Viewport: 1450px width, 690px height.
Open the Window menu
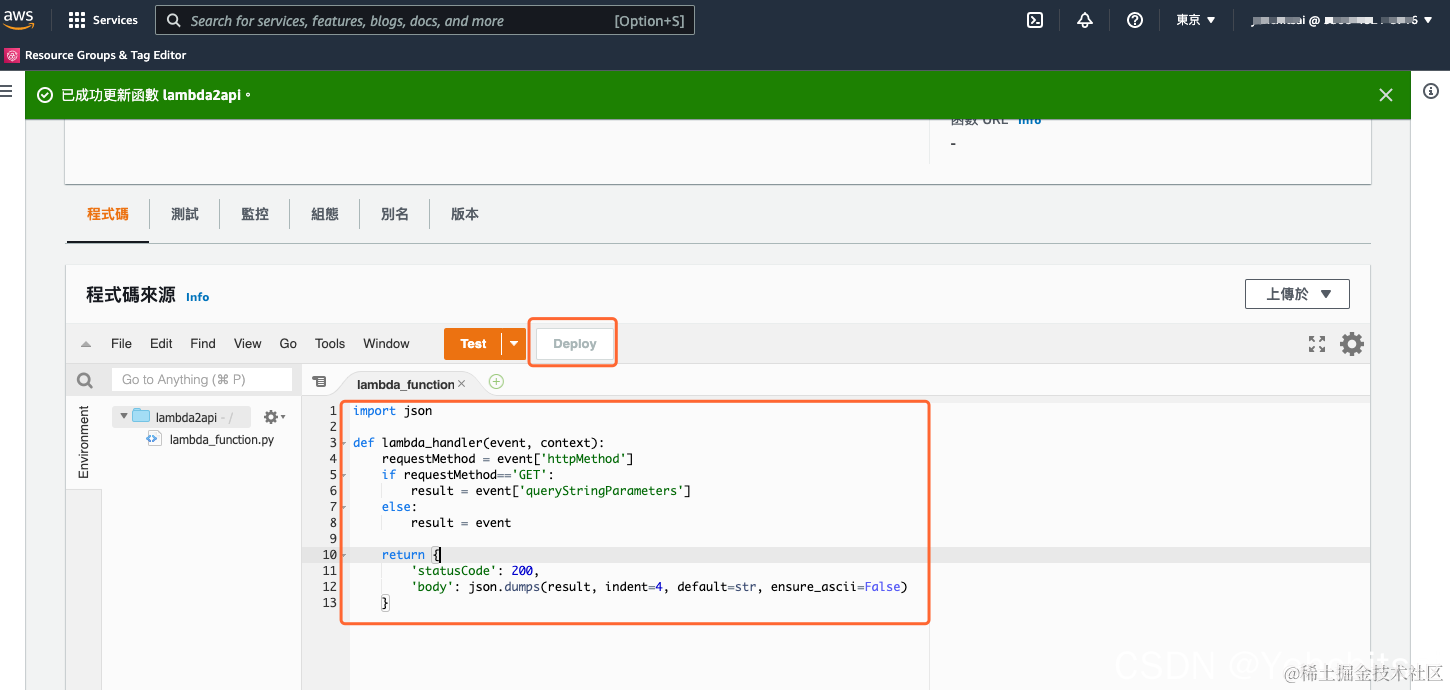click(386, 344)
